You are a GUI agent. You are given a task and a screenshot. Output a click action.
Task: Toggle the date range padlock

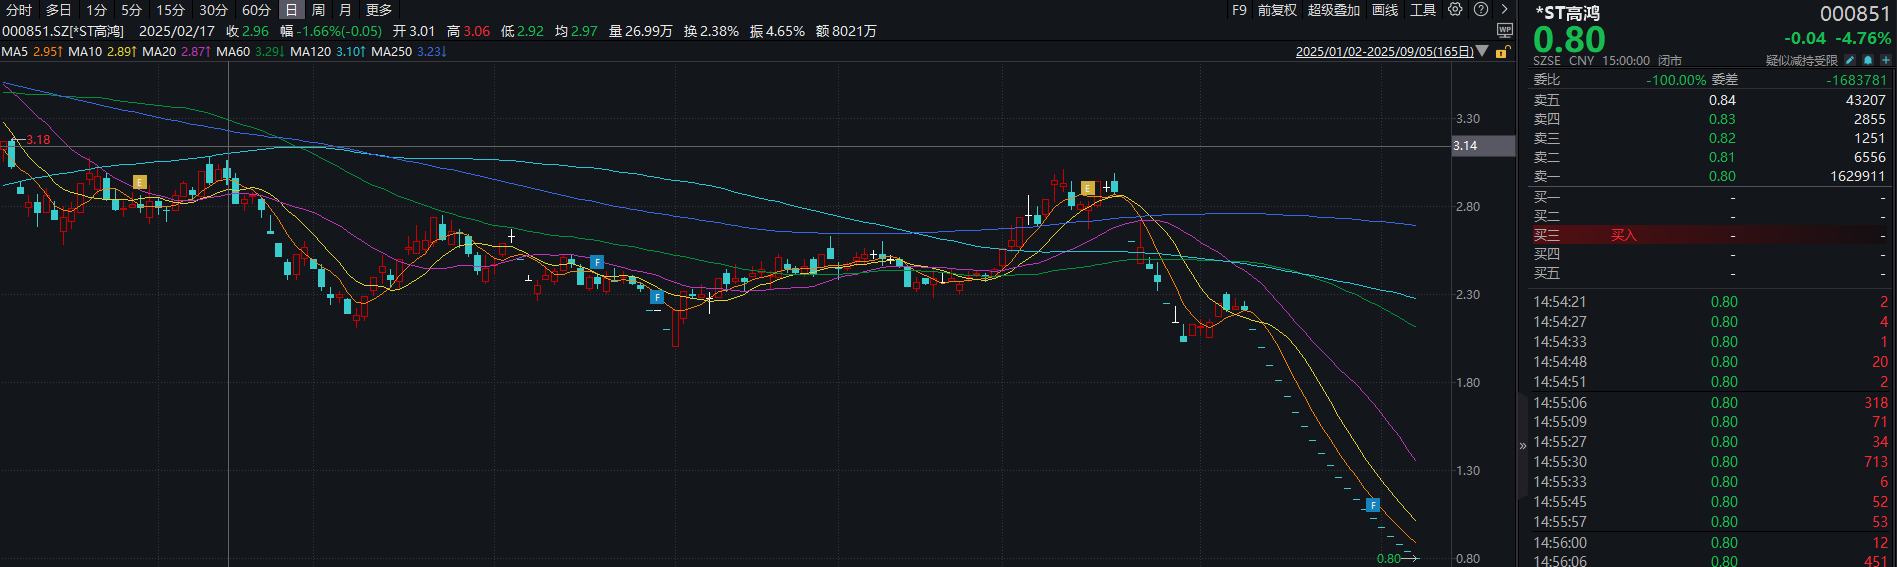[1501, 52]
